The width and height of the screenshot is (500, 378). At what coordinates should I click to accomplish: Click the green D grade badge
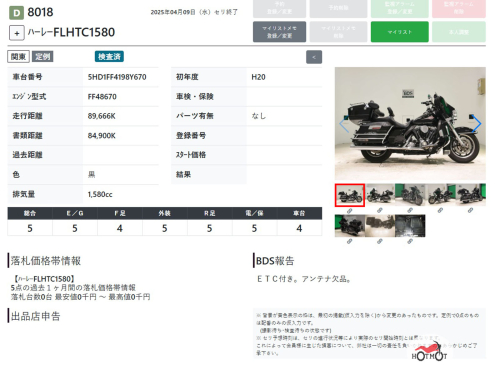(x=16, y=13)
